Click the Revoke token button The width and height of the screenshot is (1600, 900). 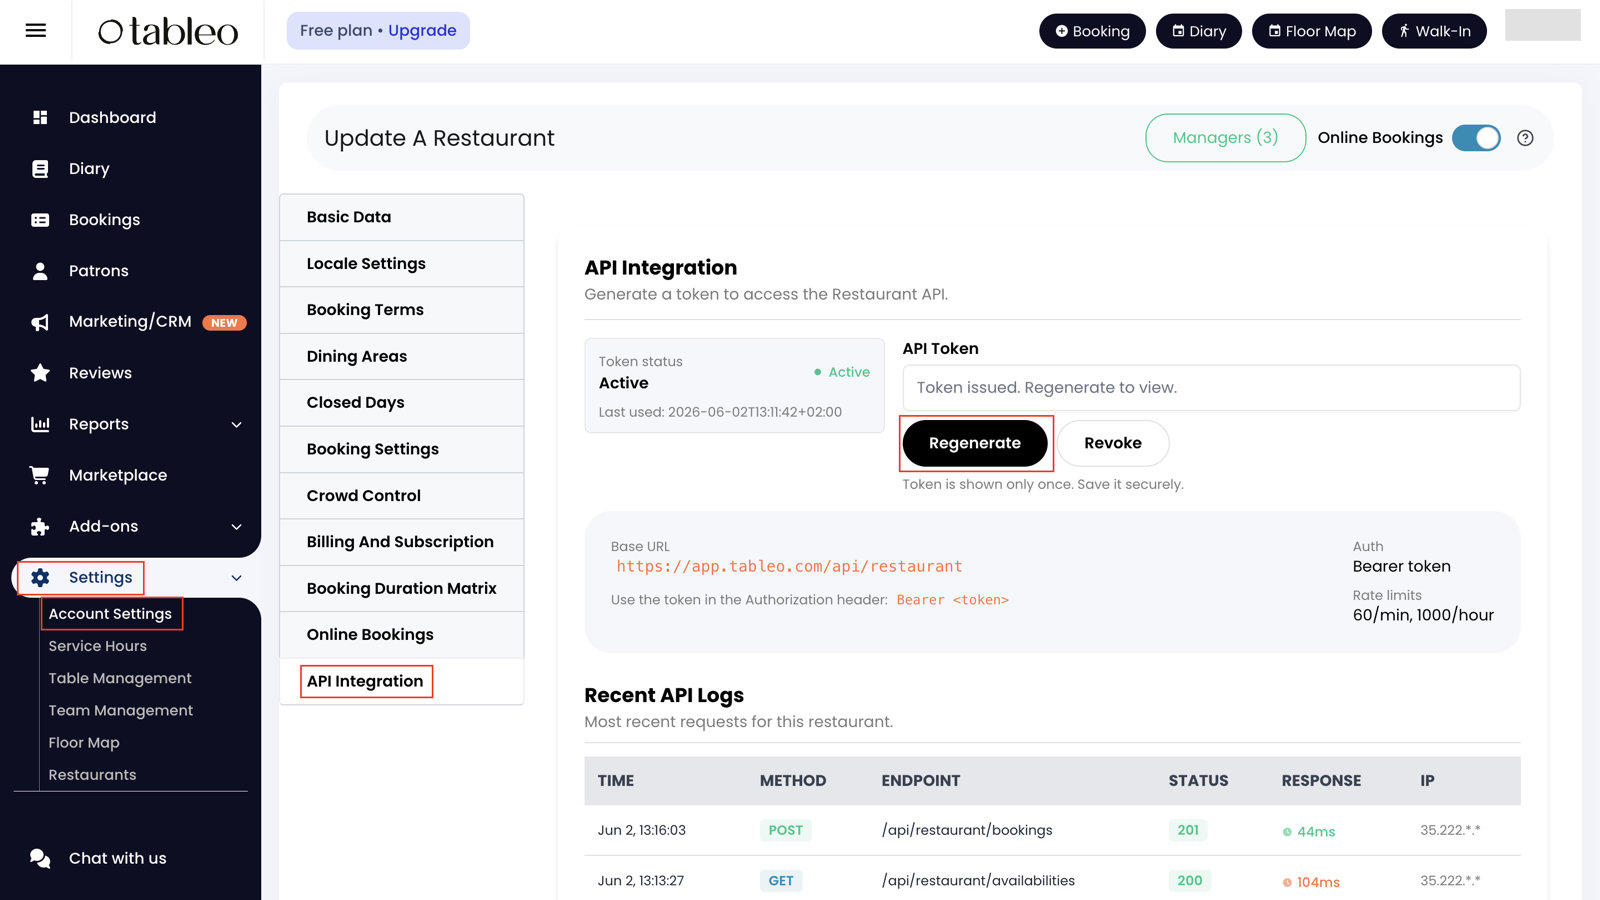tap(1113, 443)
